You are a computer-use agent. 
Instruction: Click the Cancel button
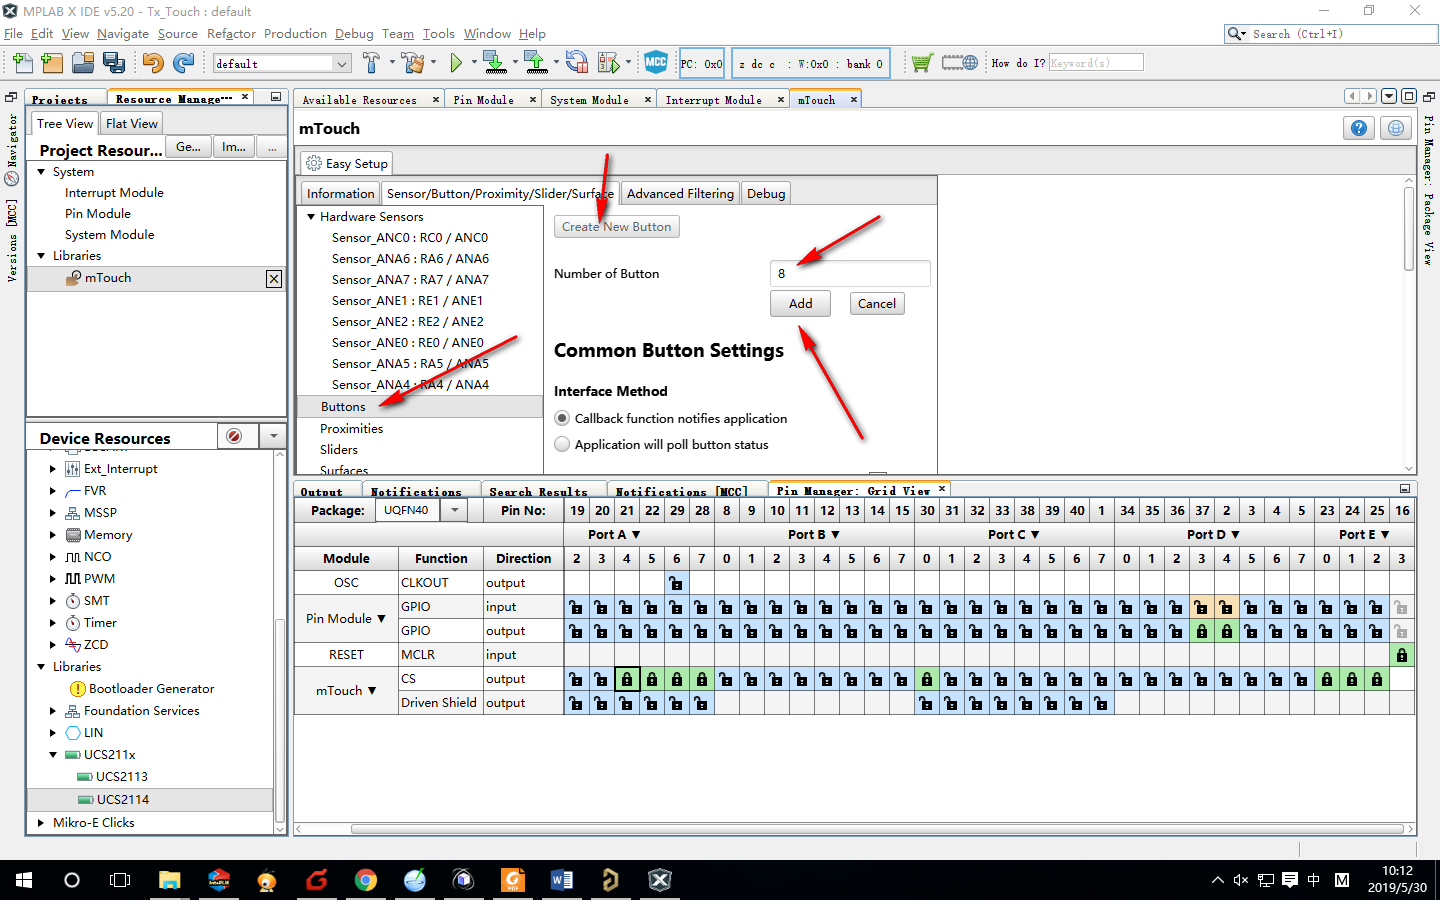877,304
